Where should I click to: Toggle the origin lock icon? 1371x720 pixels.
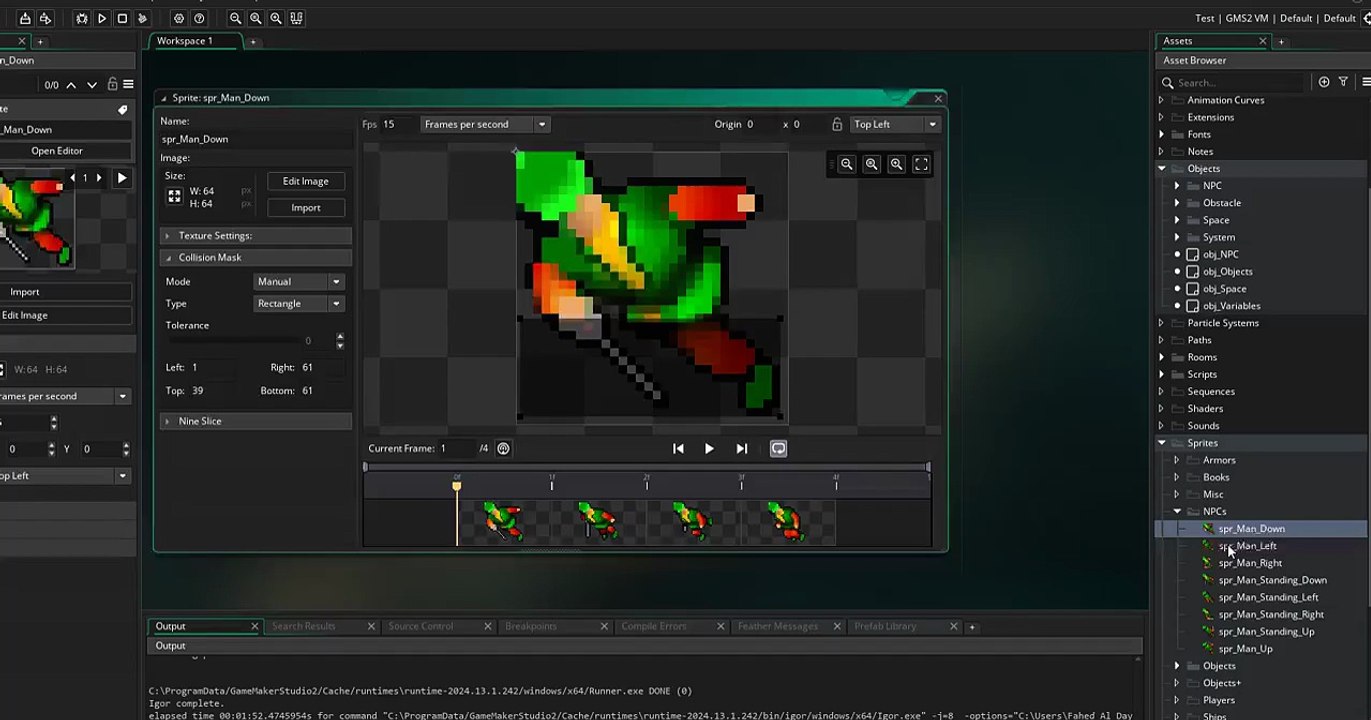837,124
